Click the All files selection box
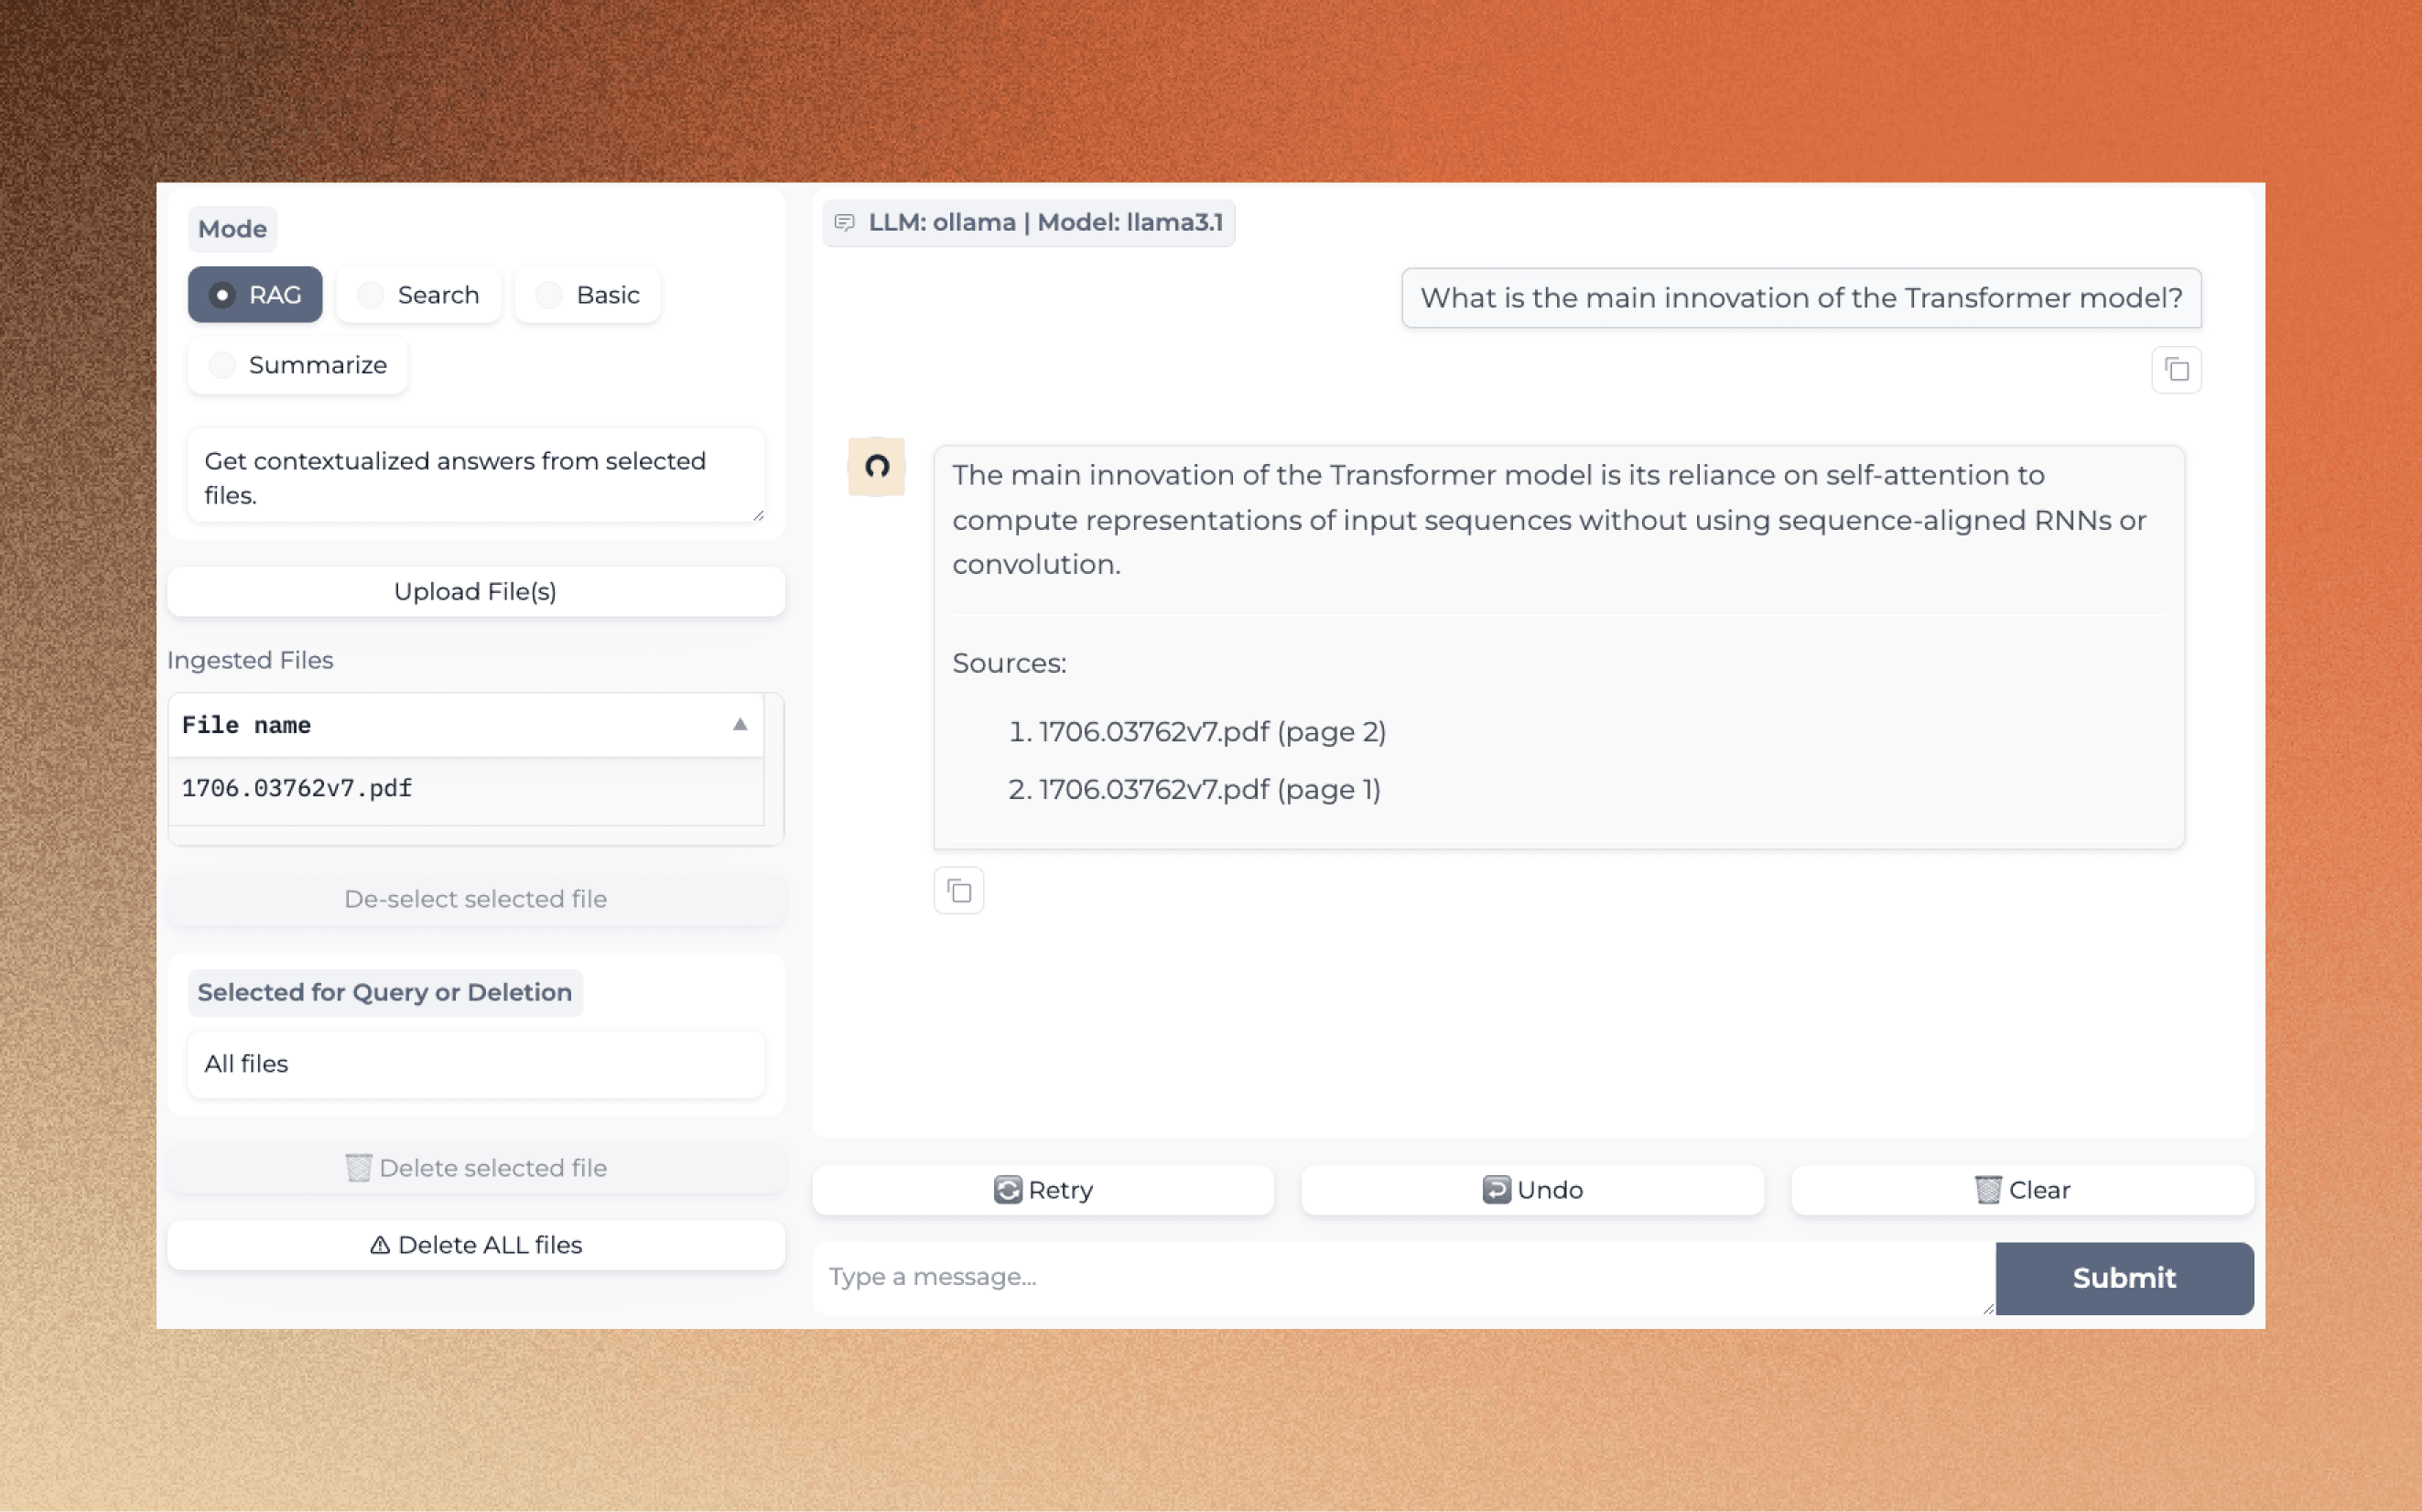 [475, 1064]
